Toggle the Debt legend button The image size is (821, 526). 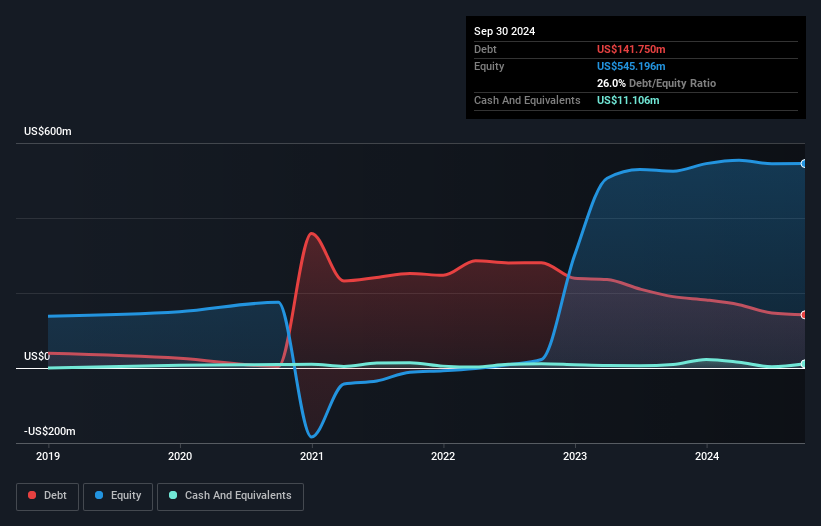point(48,496)
